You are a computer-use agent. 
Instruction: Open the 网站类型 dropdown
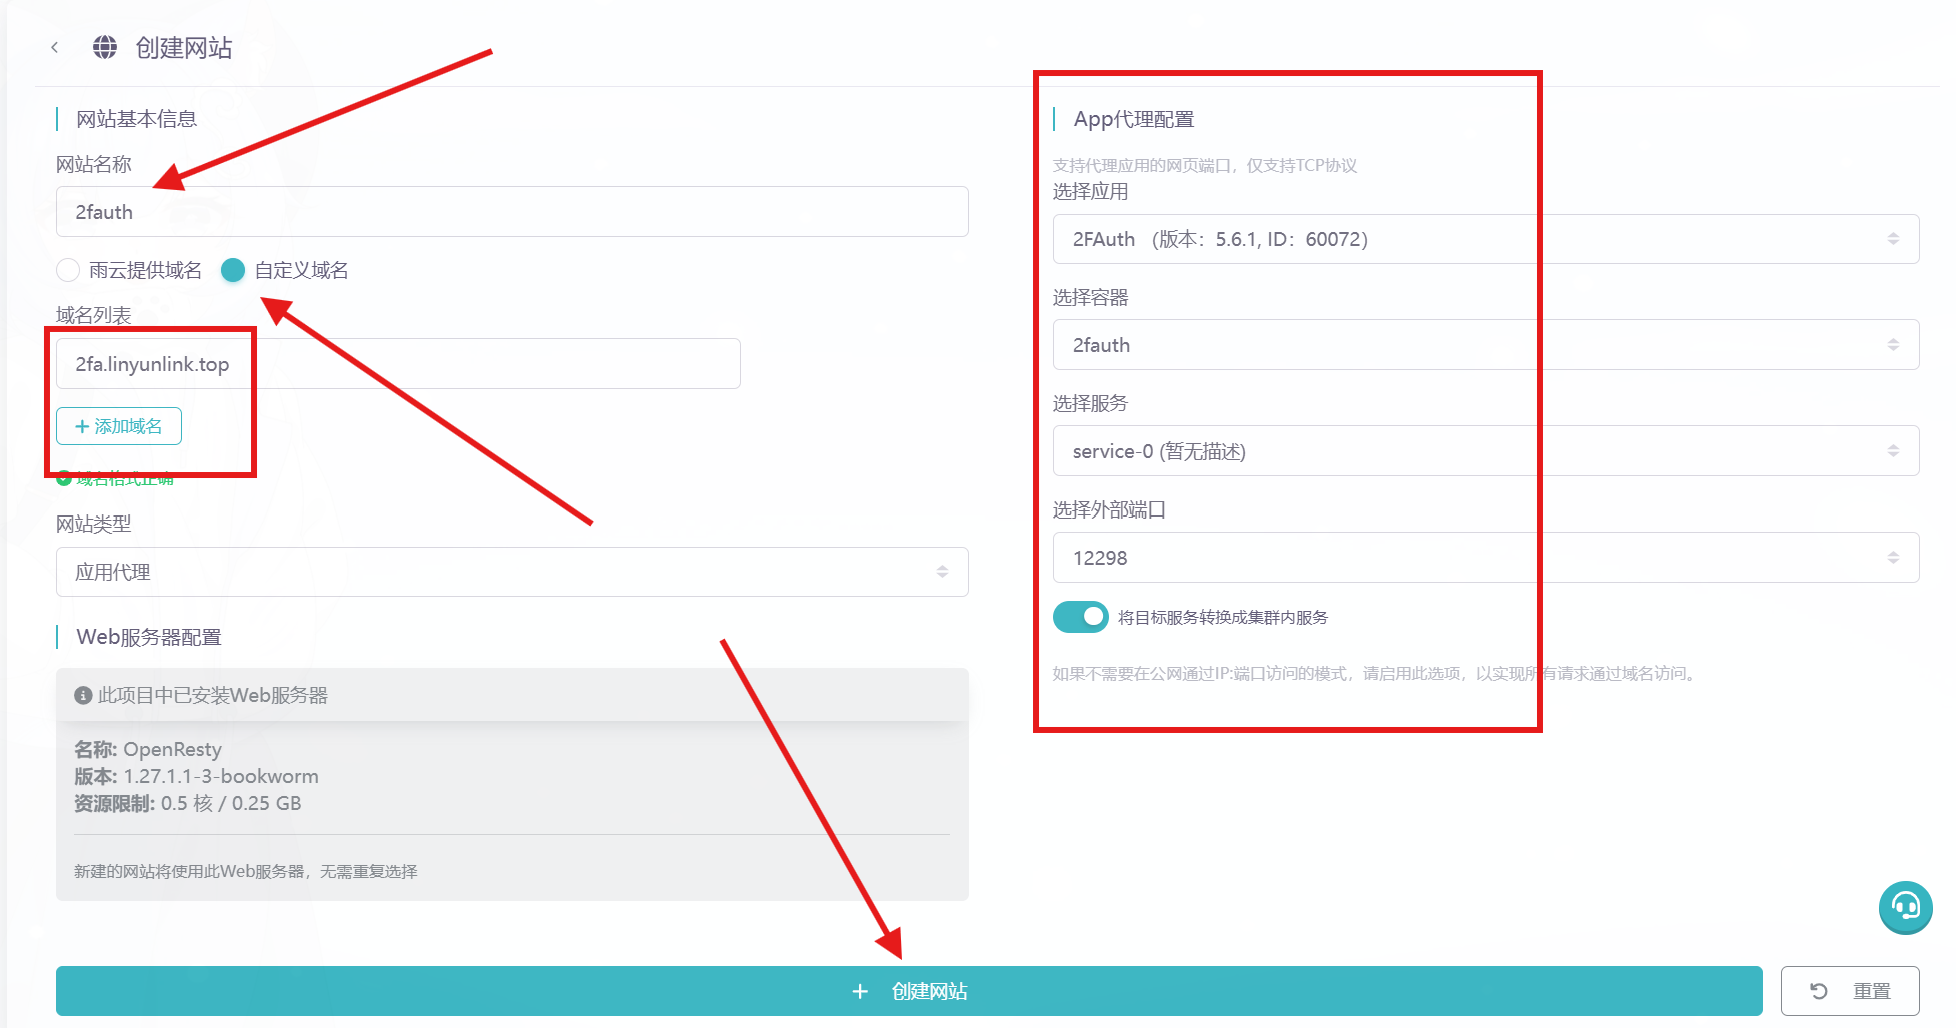coord(511,572)
